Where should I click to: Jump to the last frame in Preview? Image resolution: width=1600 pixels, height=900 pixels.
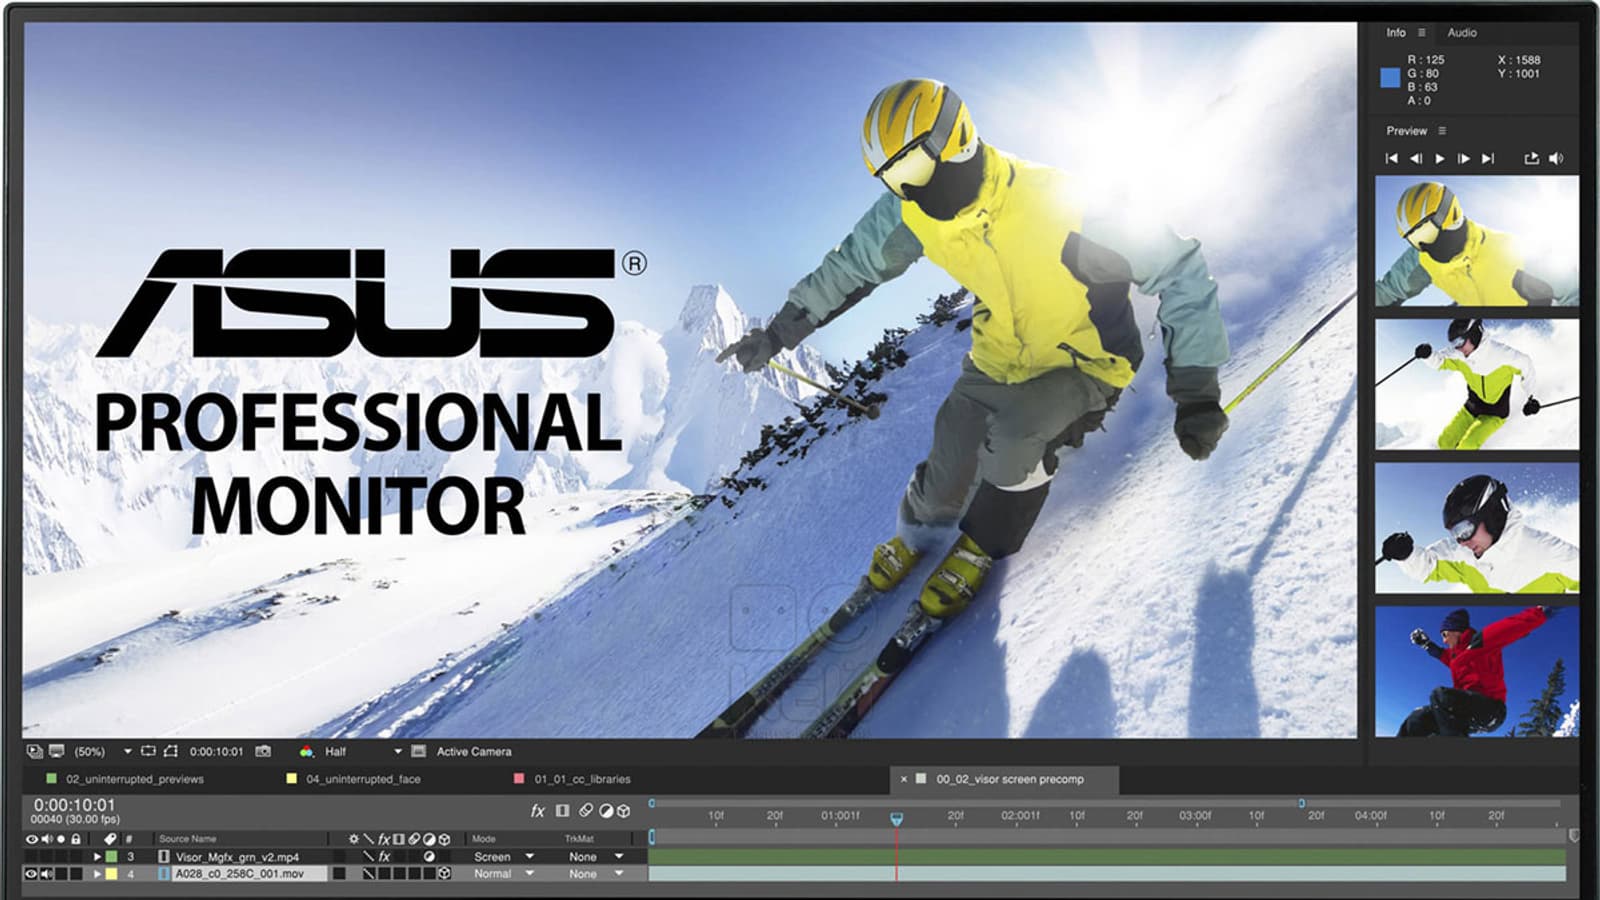[1488, 158]
